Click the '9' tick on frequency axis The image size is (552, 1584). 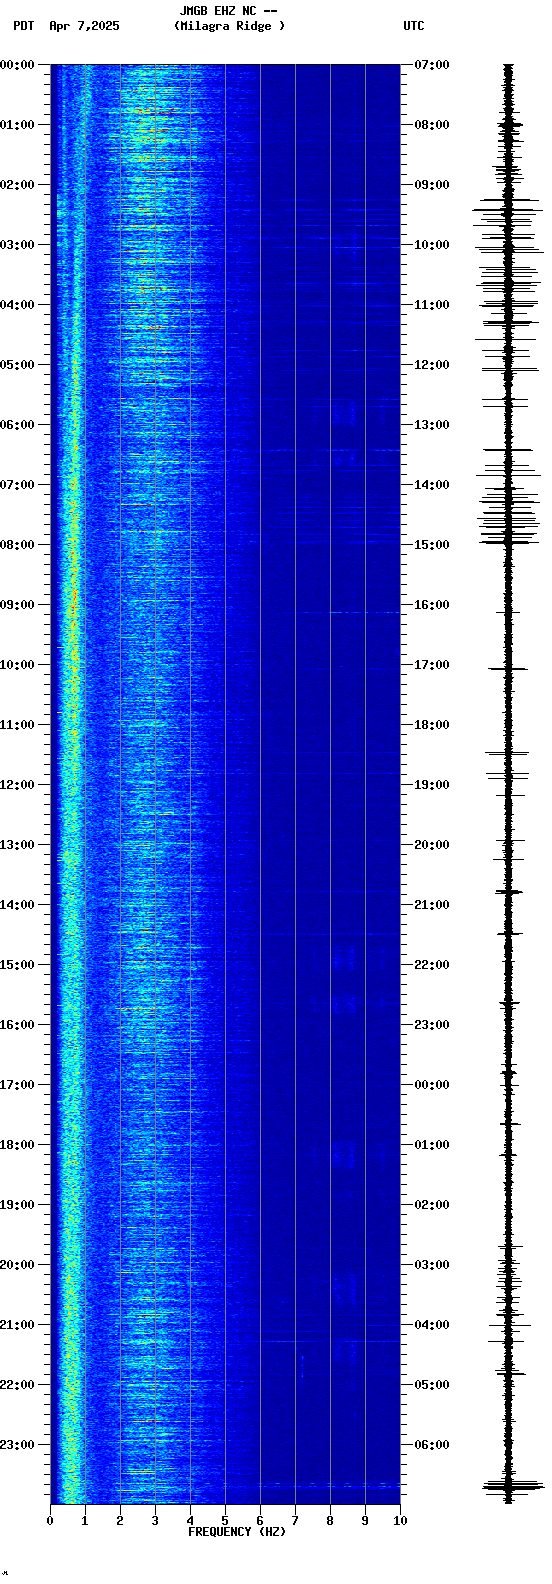tap(365, 1521)
